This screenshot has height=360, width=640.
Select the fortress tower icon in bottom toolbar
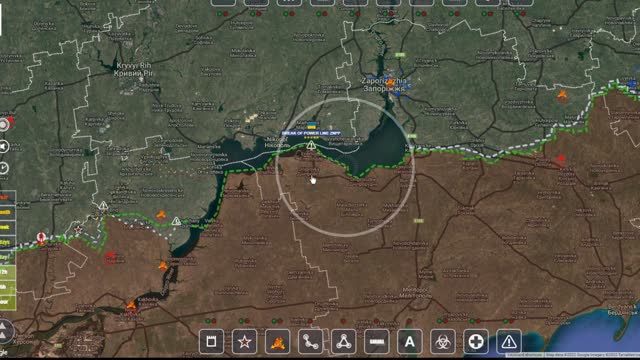(211, 341)
